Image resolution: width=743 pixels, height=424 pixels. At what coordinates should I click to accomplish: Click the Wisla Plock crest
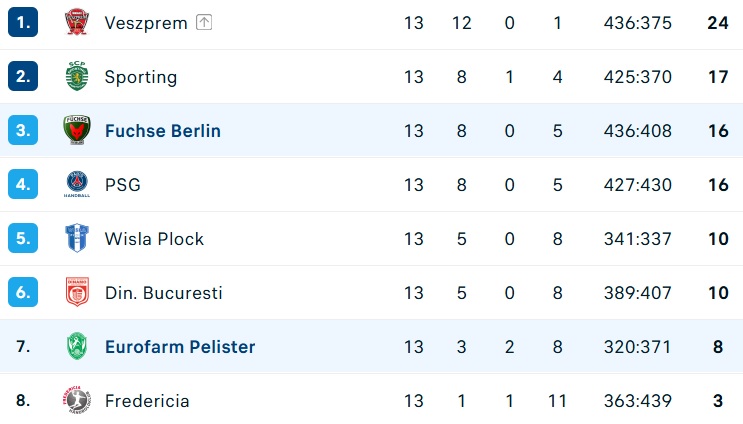pos(77,238)
